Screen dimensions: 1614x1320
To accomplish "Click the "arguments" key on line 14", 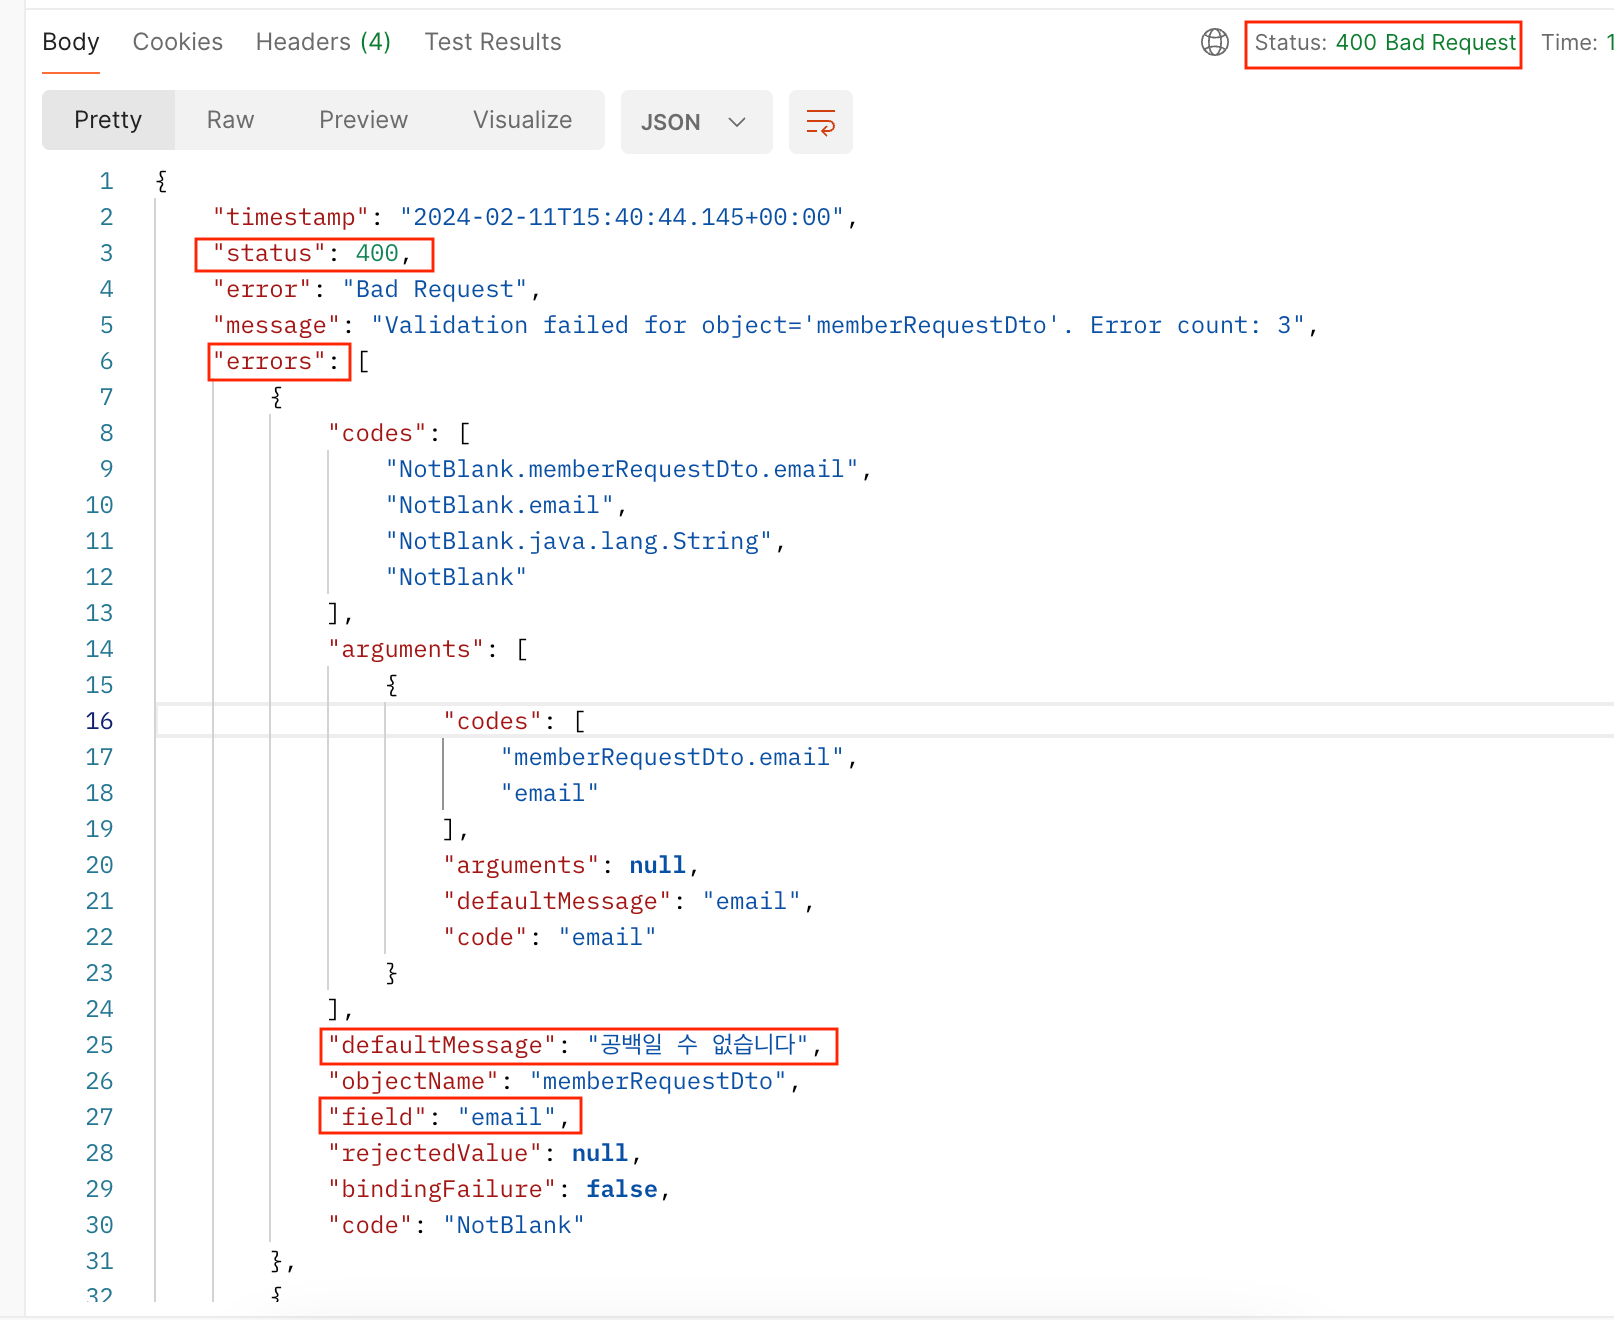I will [x=407, y=649].
